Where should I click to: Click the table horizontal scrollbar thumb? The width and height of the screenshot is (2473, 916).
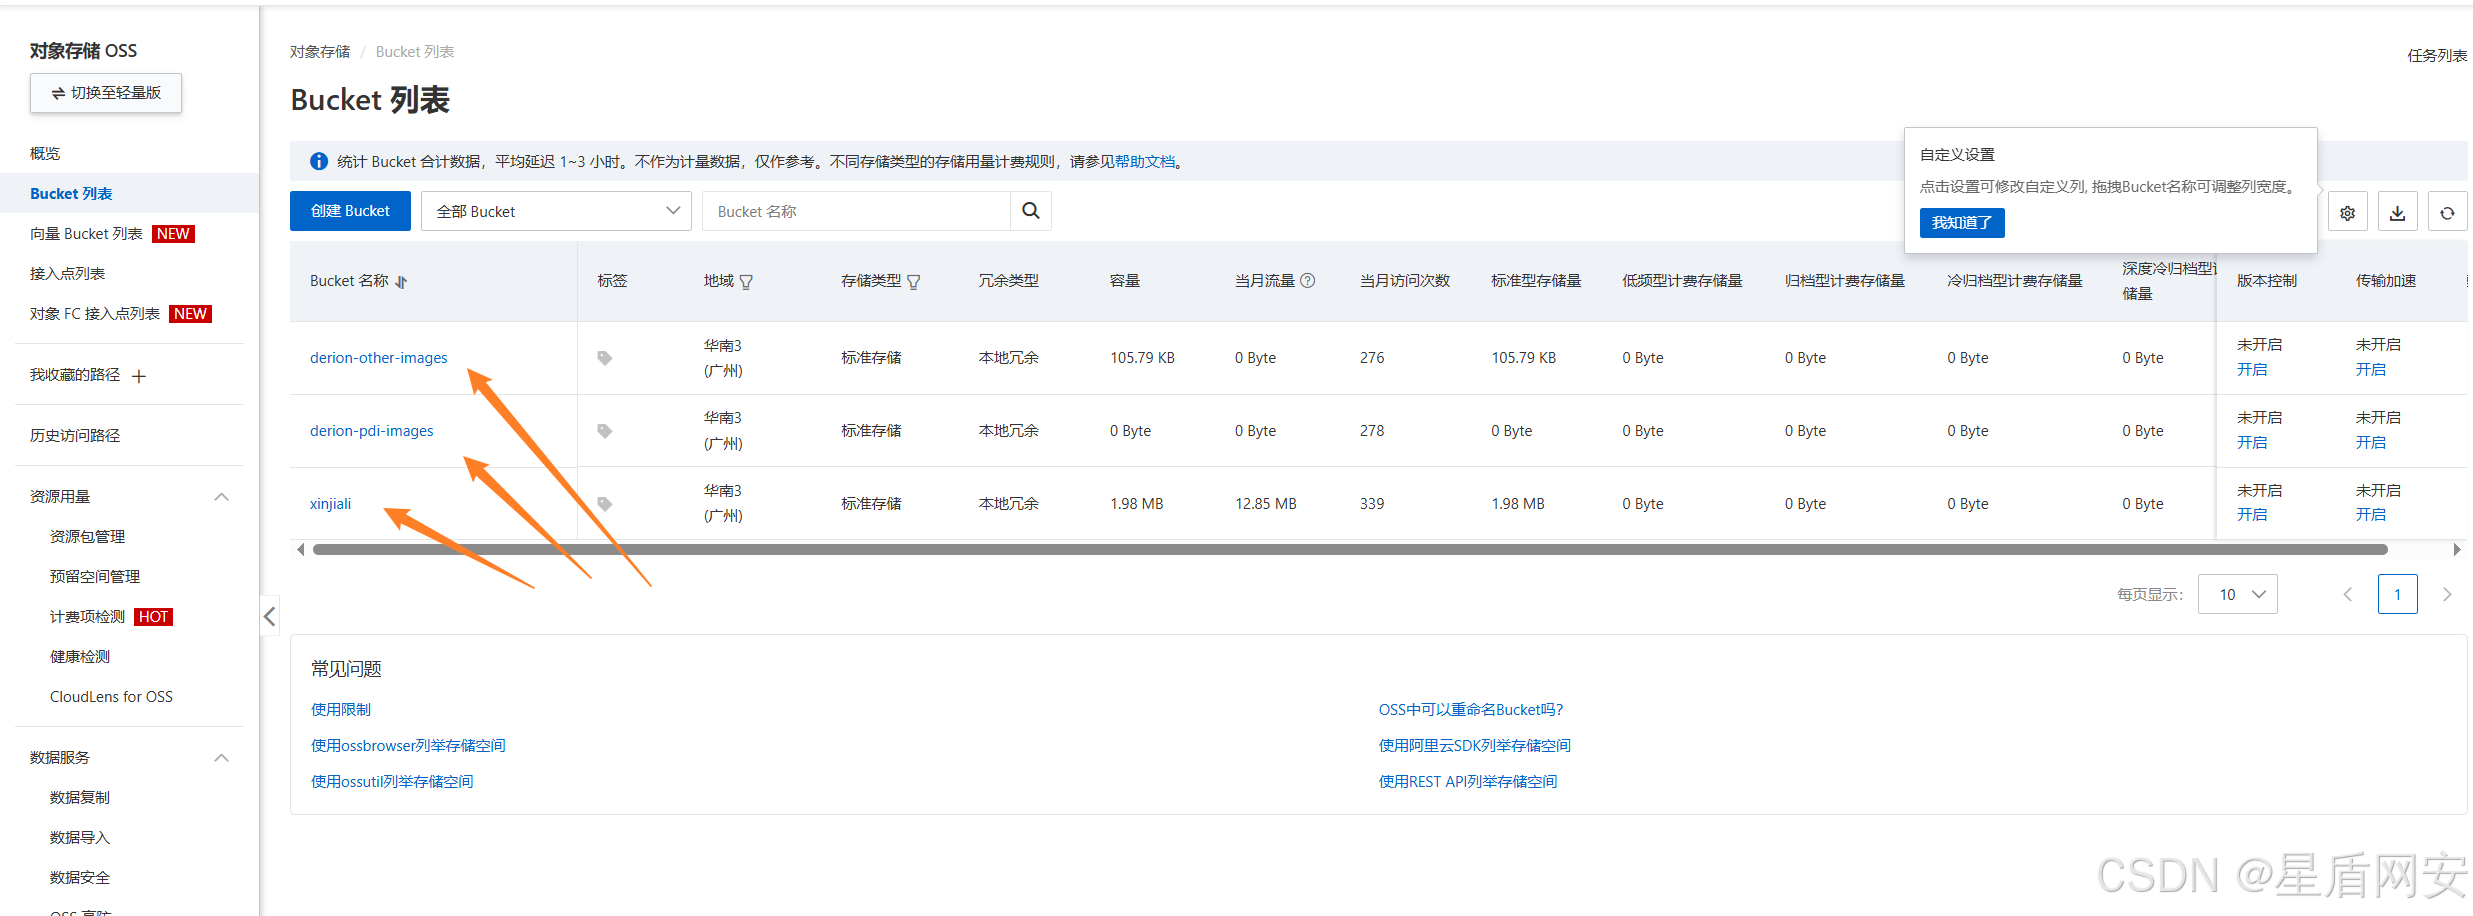point(1350,549)
